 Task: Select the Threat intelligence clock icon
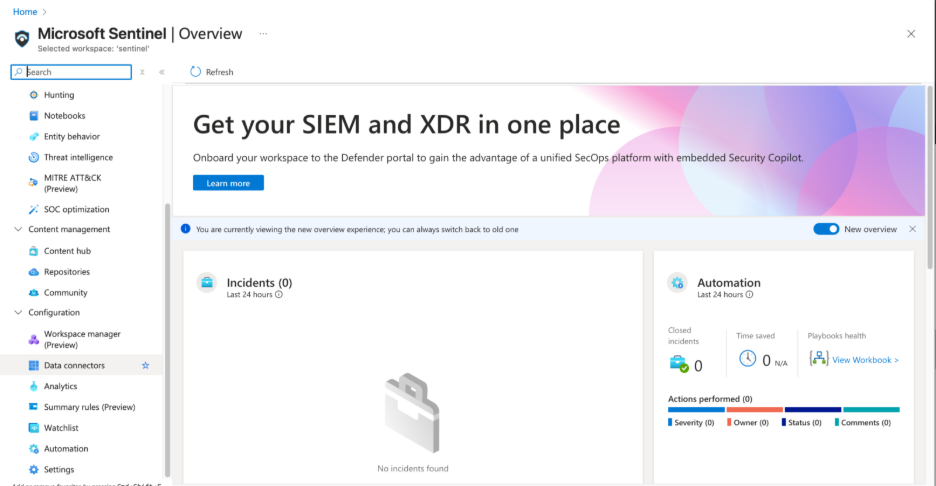pos(34,157)
